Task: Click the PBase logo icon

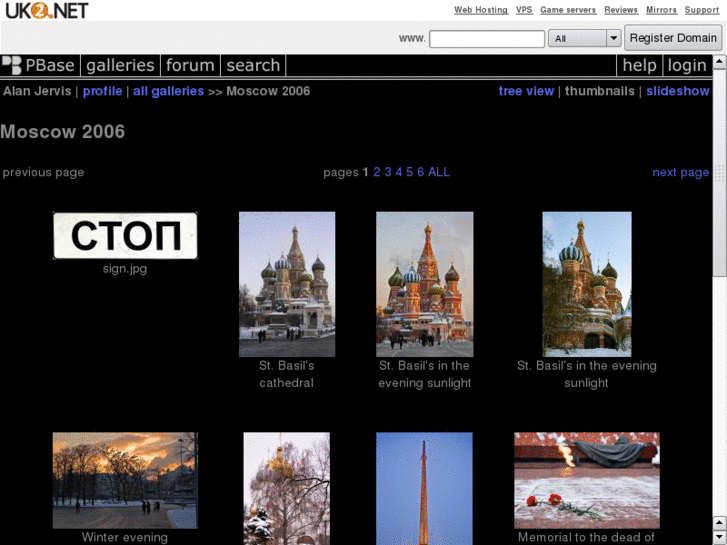Action: [12, 65]
